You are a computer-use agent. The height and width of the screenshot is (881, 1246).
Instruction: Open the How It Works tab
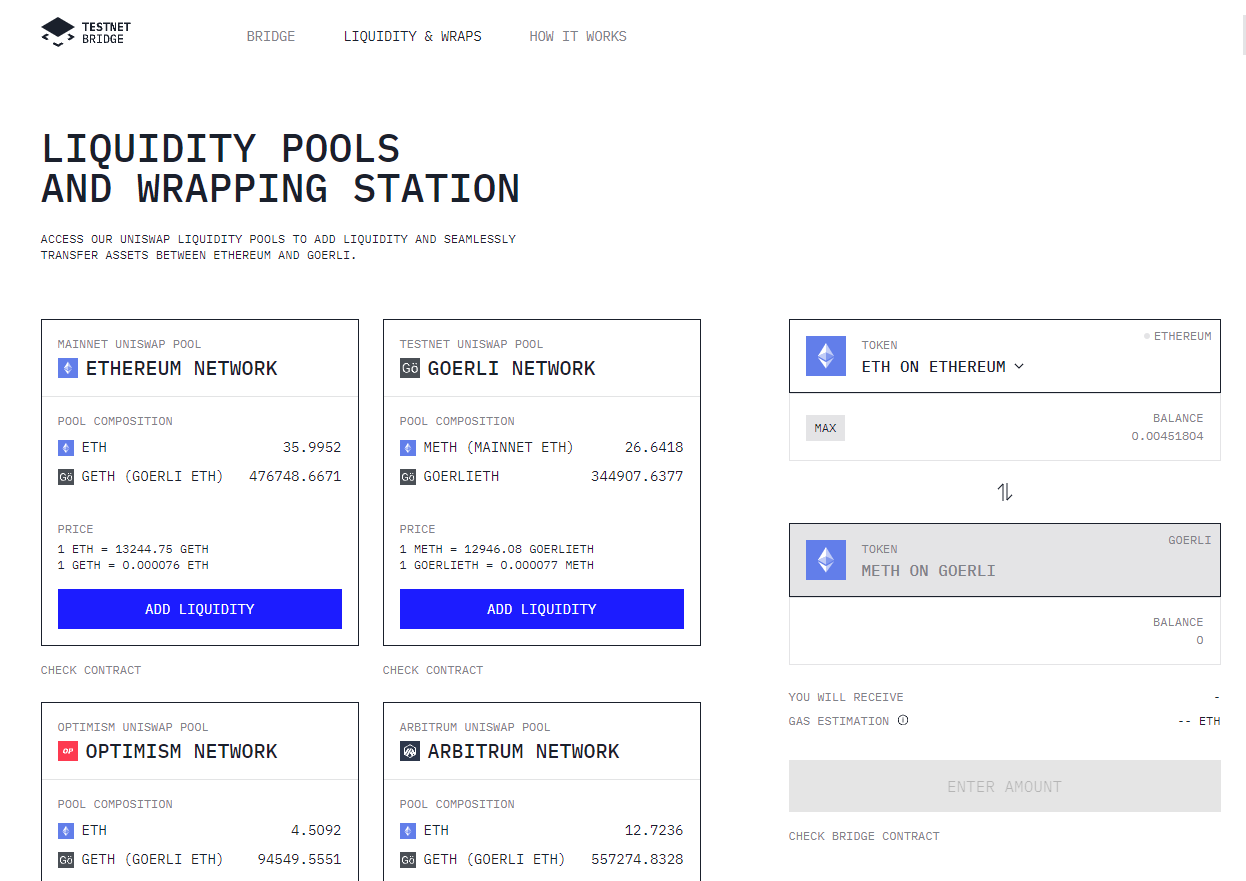578,36
